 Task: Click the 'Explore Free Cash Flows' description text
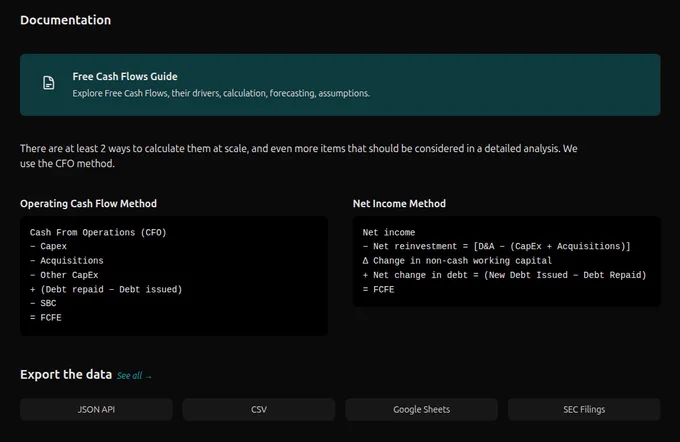tap(221, 93)
